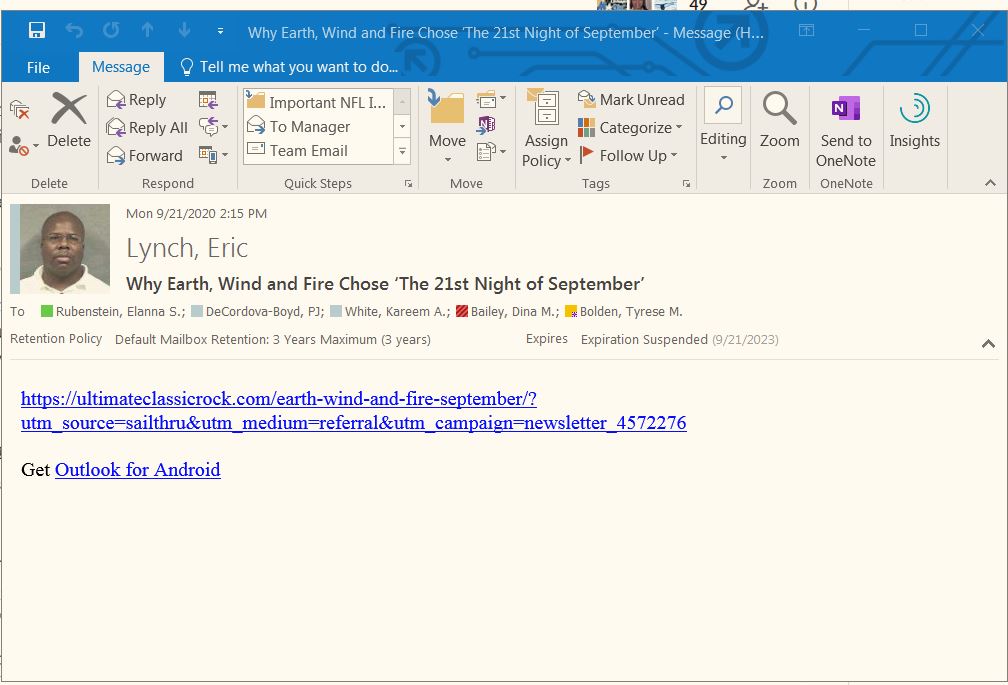Open Tags dialog launcher

point(687,184)
